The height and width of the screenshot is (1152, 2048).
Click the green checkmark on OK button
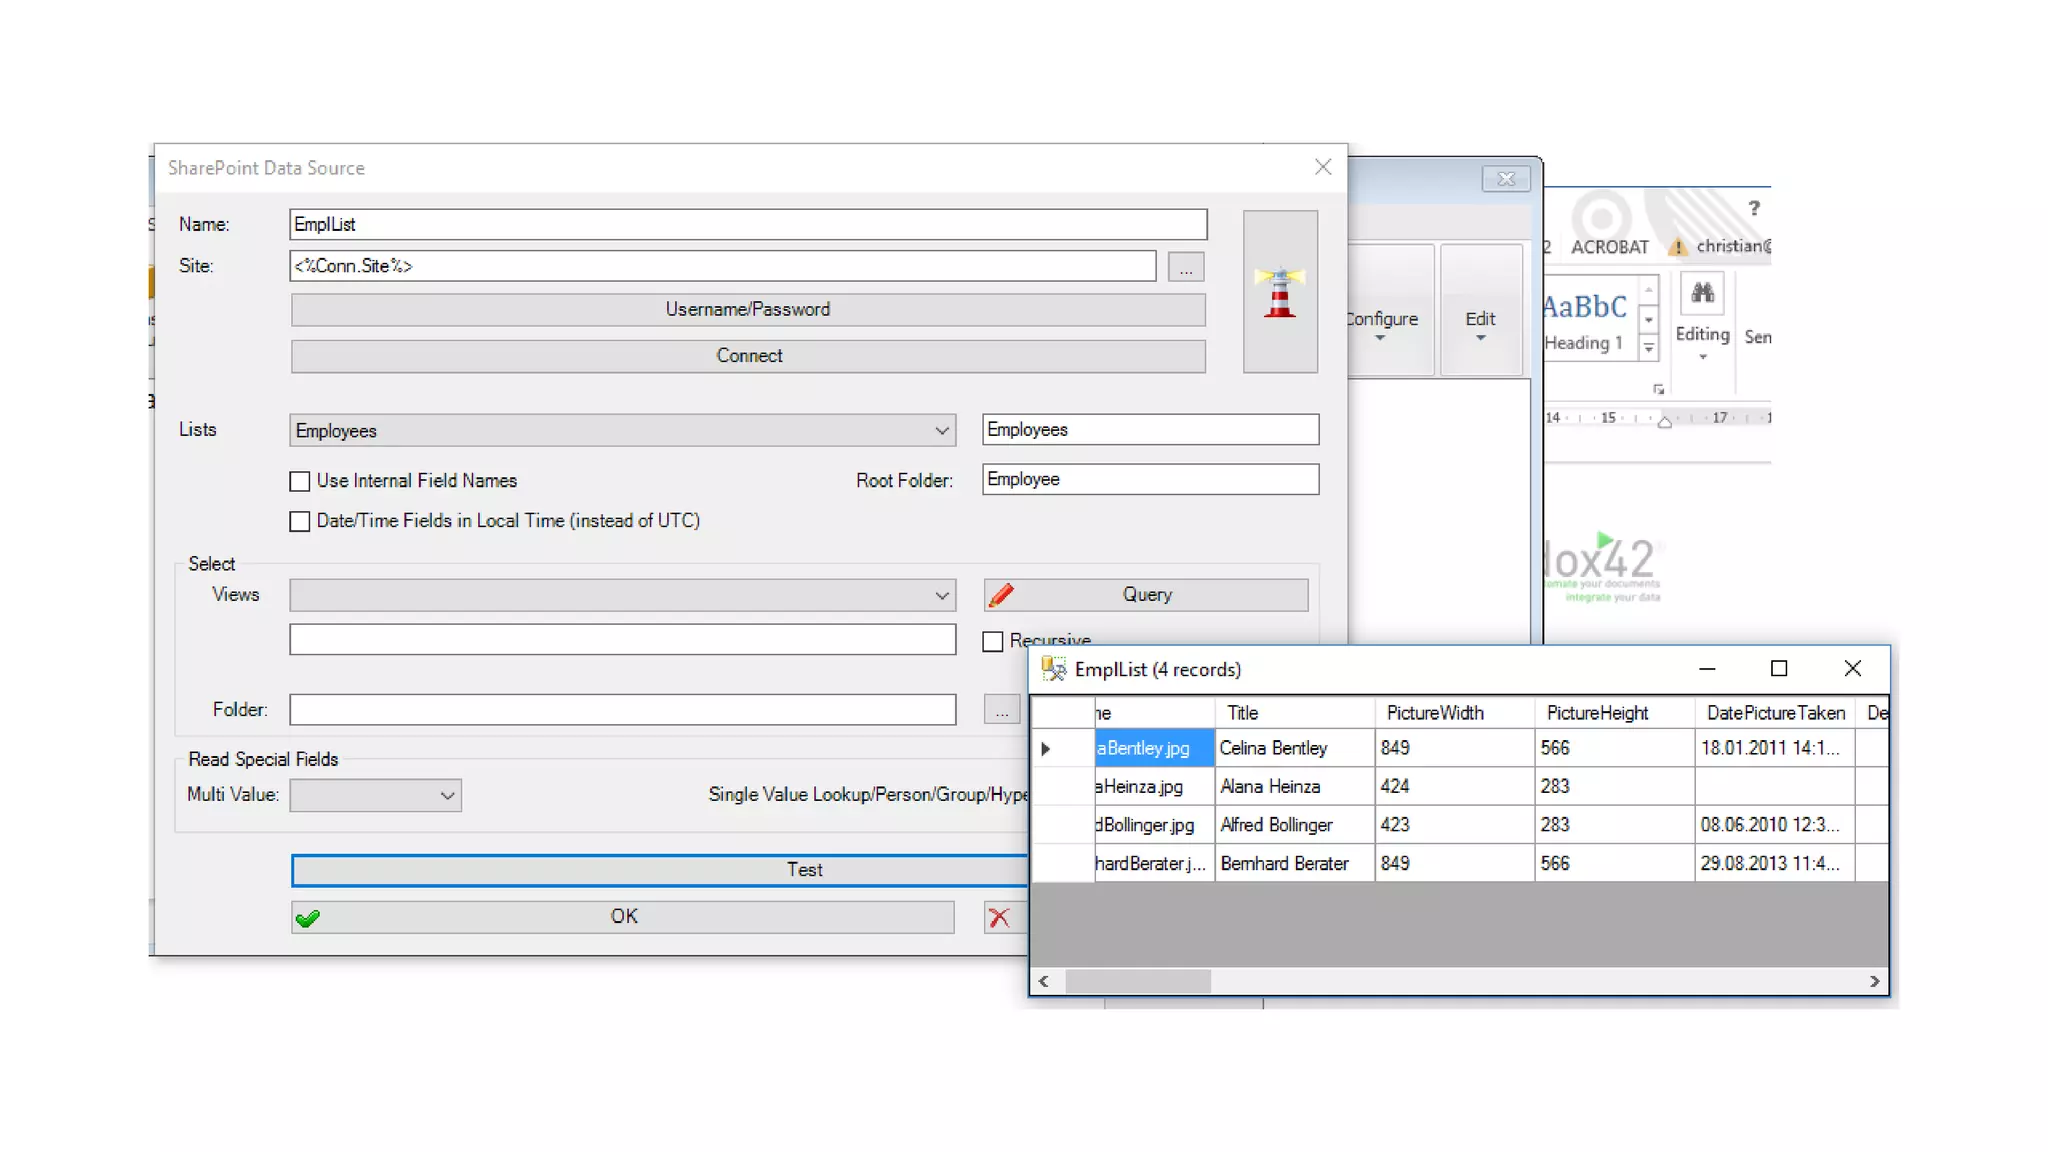[308, 918]
